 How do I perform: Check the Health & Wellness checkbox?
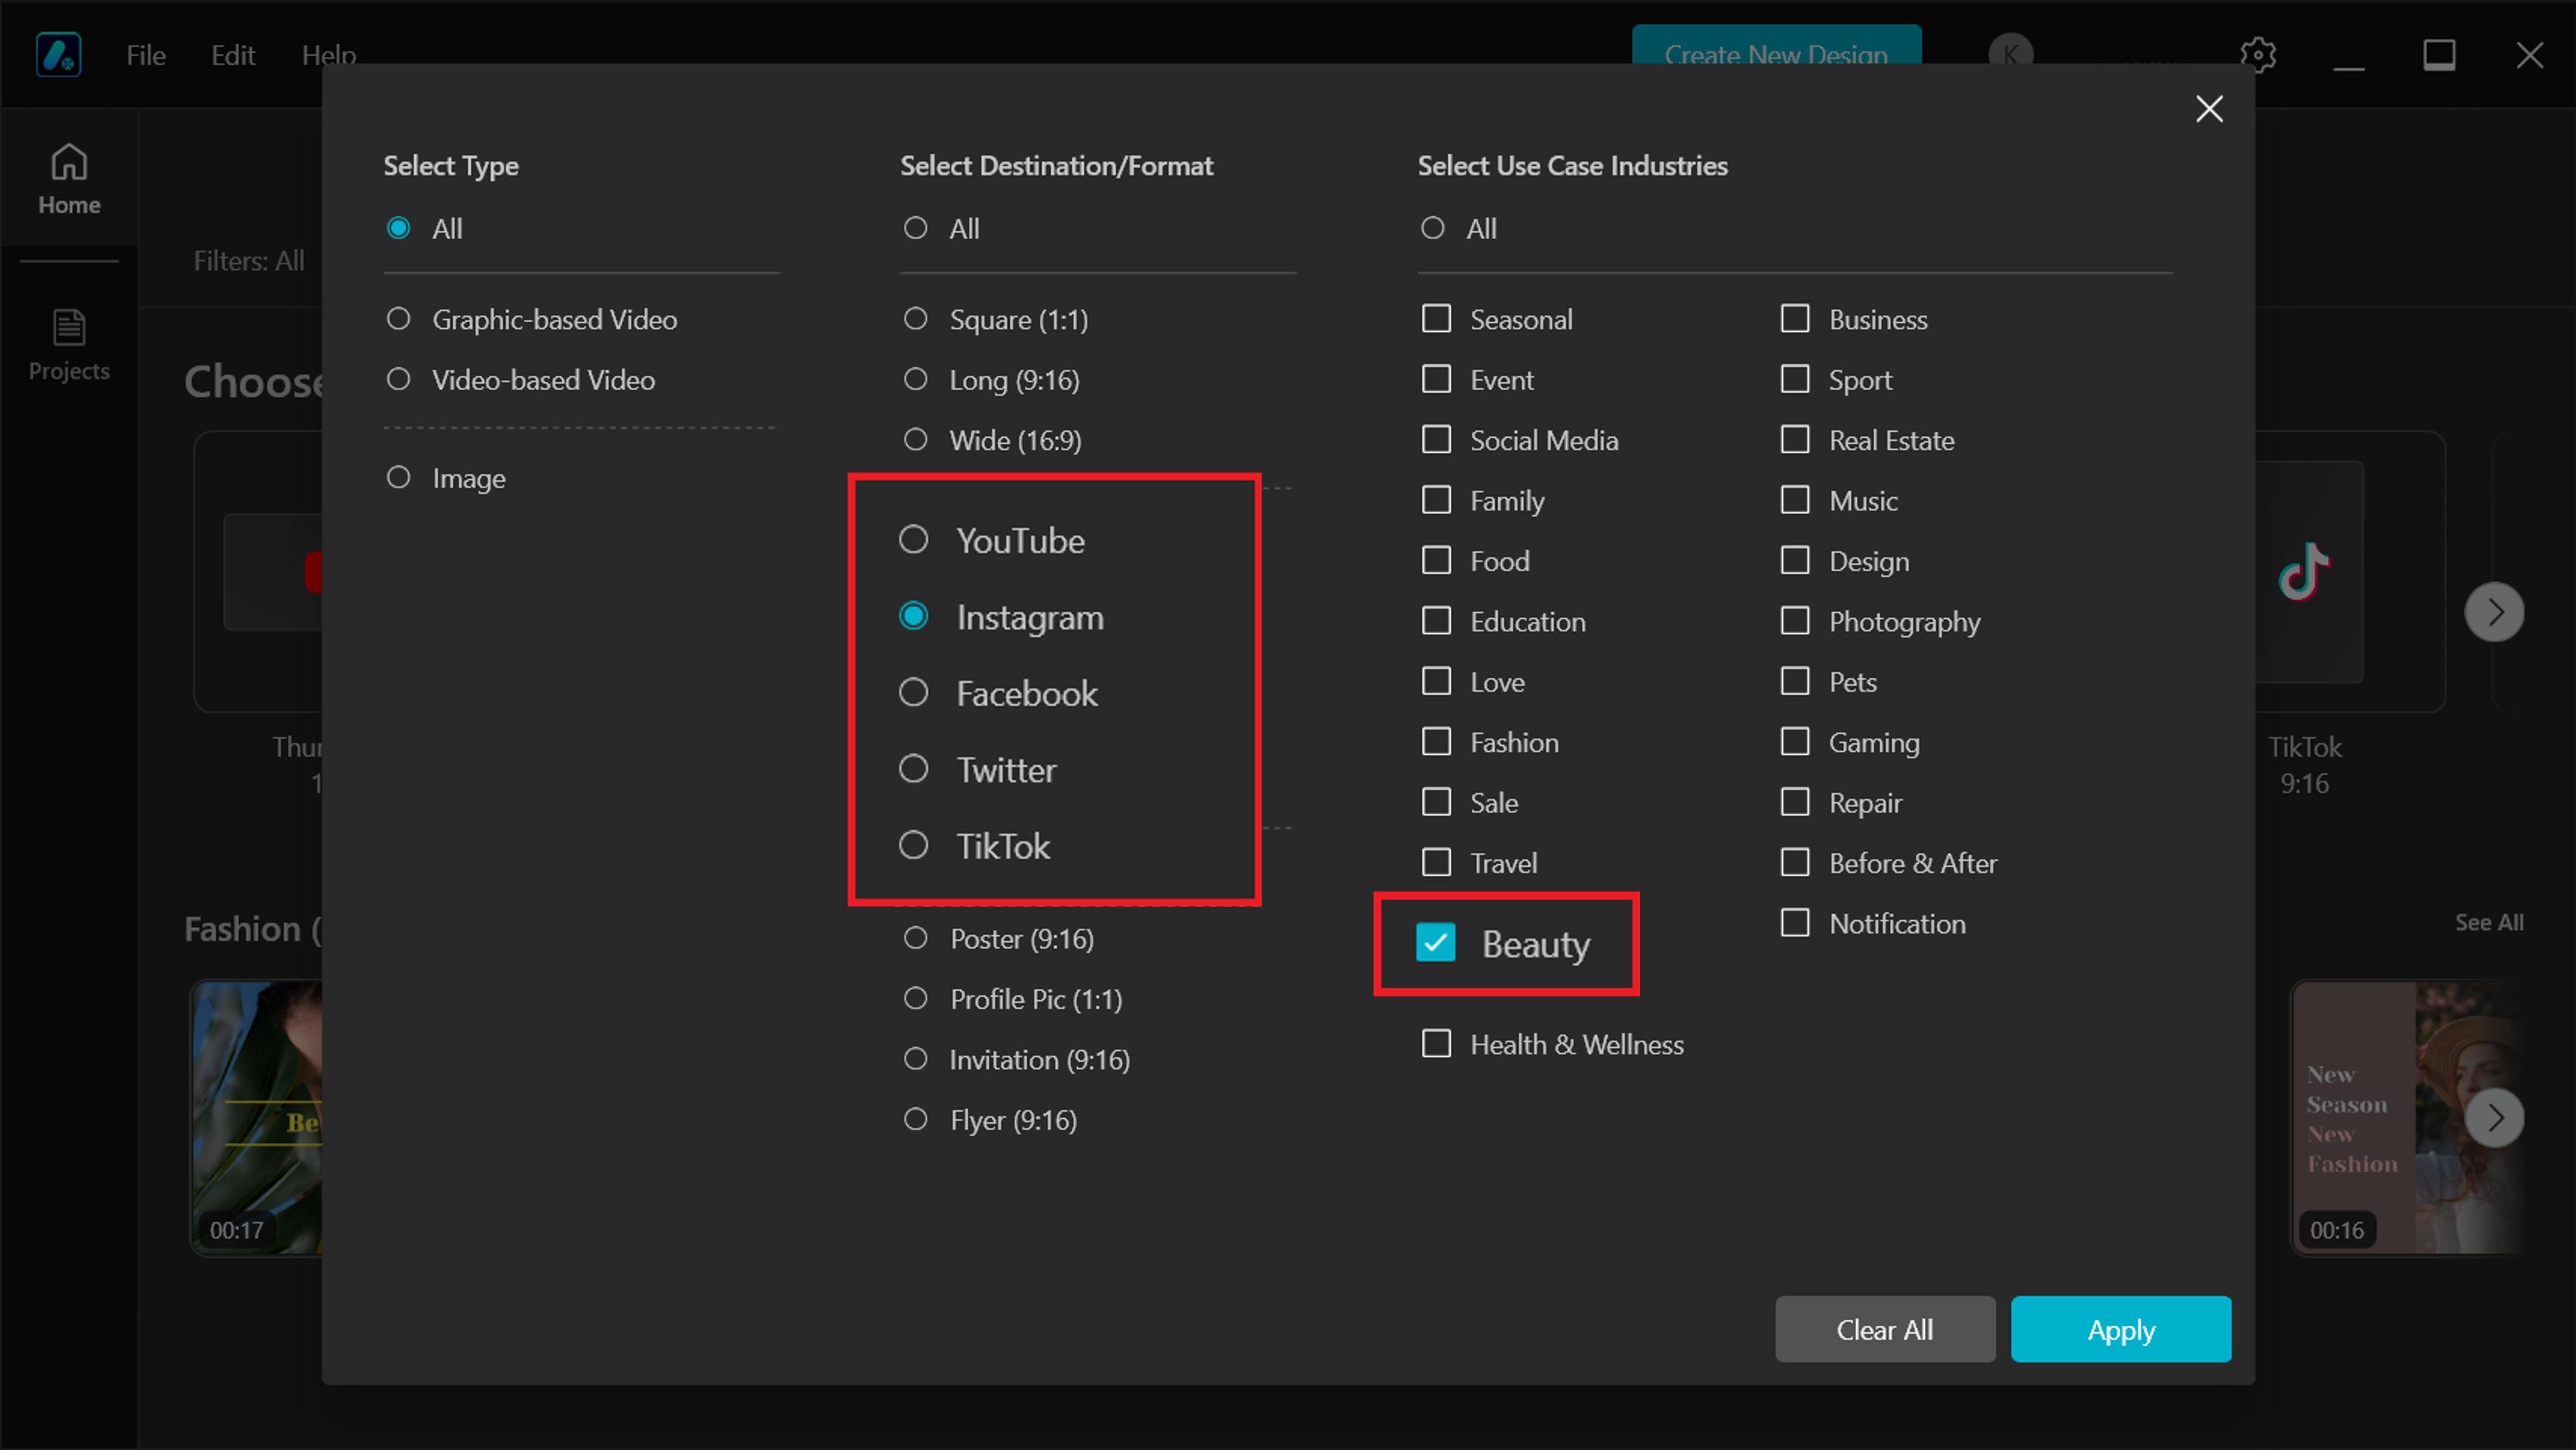[1436, 1044]
